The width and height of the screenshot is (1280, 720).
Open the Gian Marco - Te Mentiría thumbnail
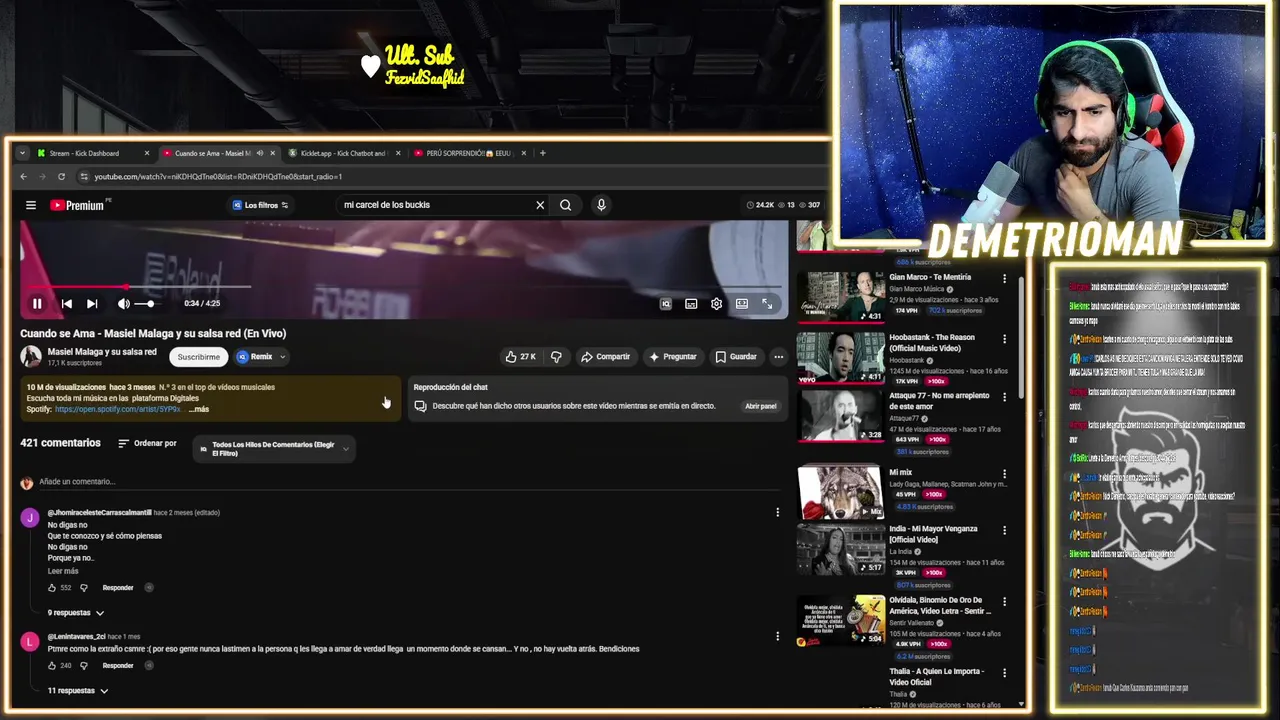coord(841,297)
